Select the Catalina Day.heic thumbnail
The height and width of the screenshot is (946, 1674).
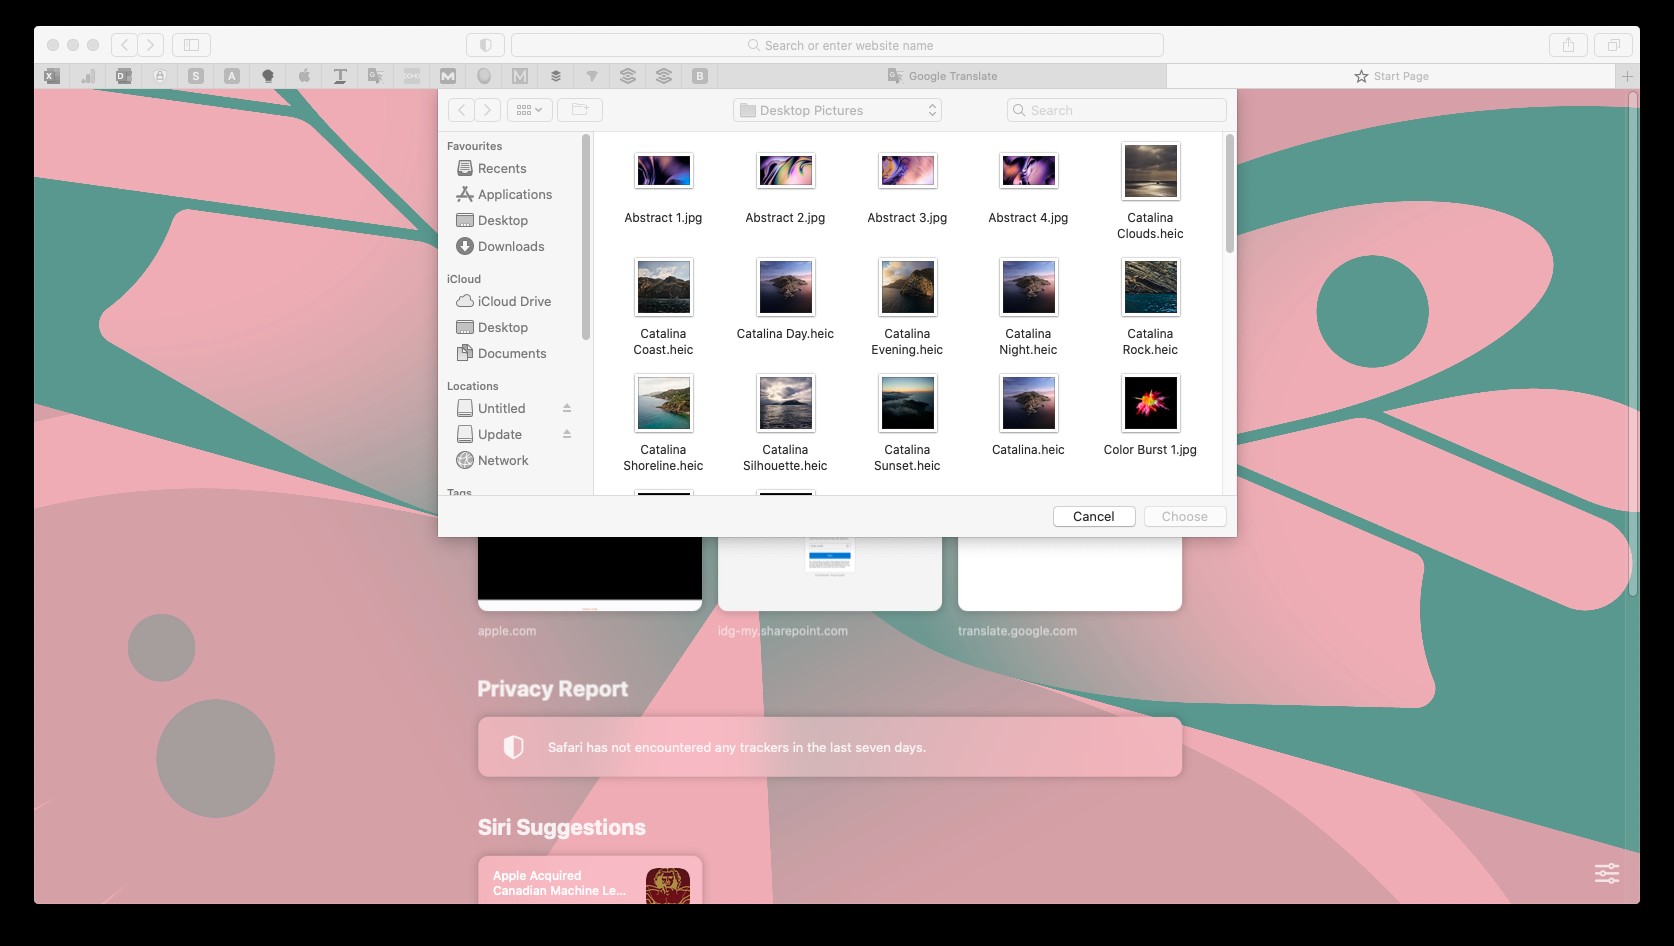point(785,287)
